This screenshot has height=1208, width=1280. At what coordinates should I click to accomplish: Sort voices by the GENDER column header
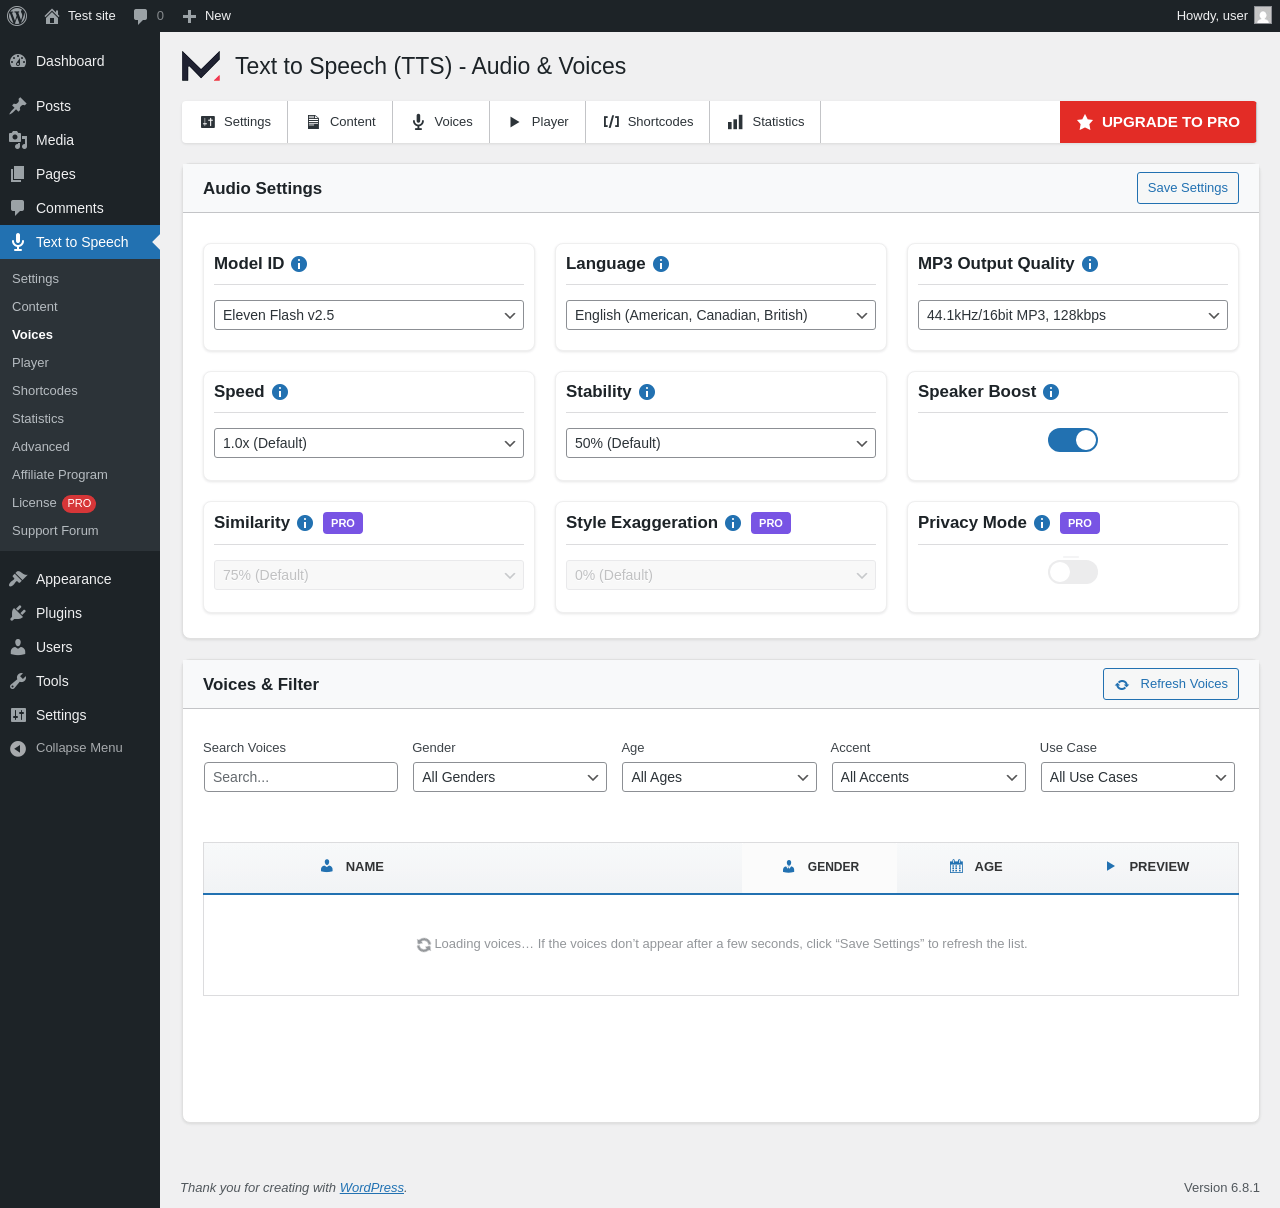point(820,867)
